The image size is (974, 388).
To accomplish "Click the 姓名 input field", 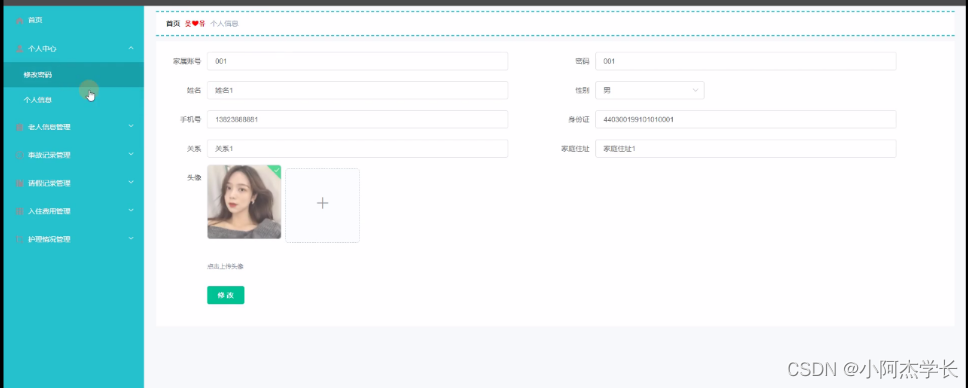I will click(358, 90).
